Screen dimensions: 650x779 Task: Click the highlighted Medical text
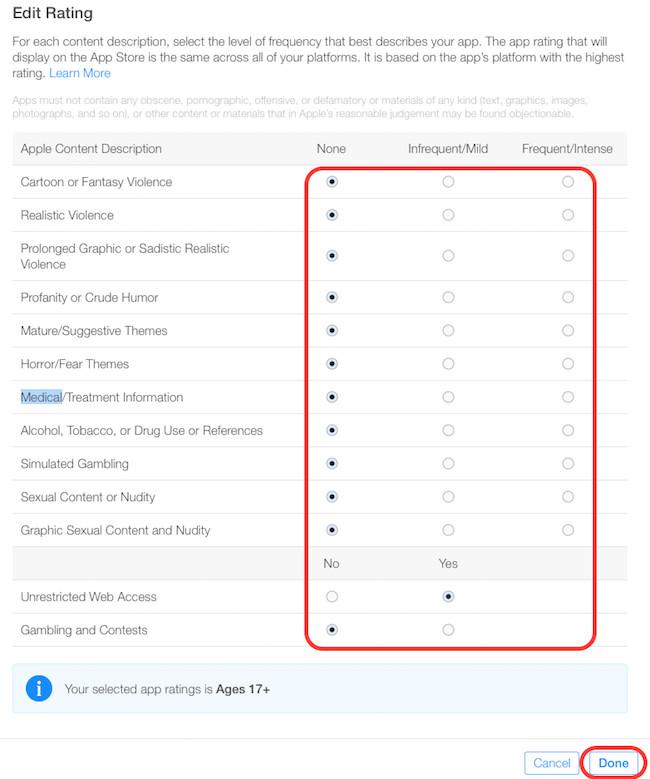pos(41,397)
